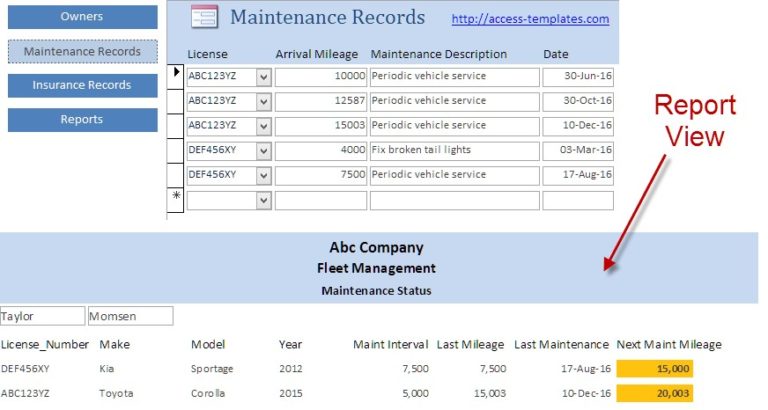Click the Momsen last name field

130,316
